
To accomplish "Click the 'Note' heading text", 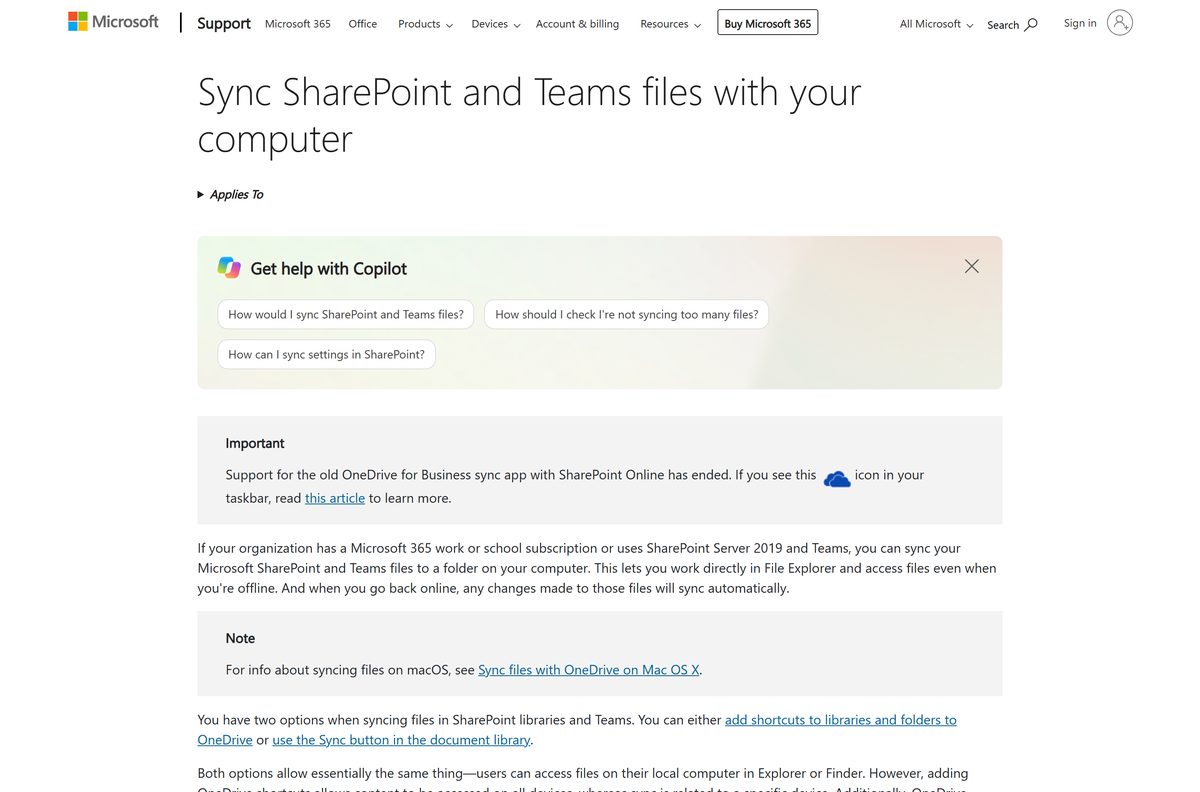I will (x=240, y=638).
